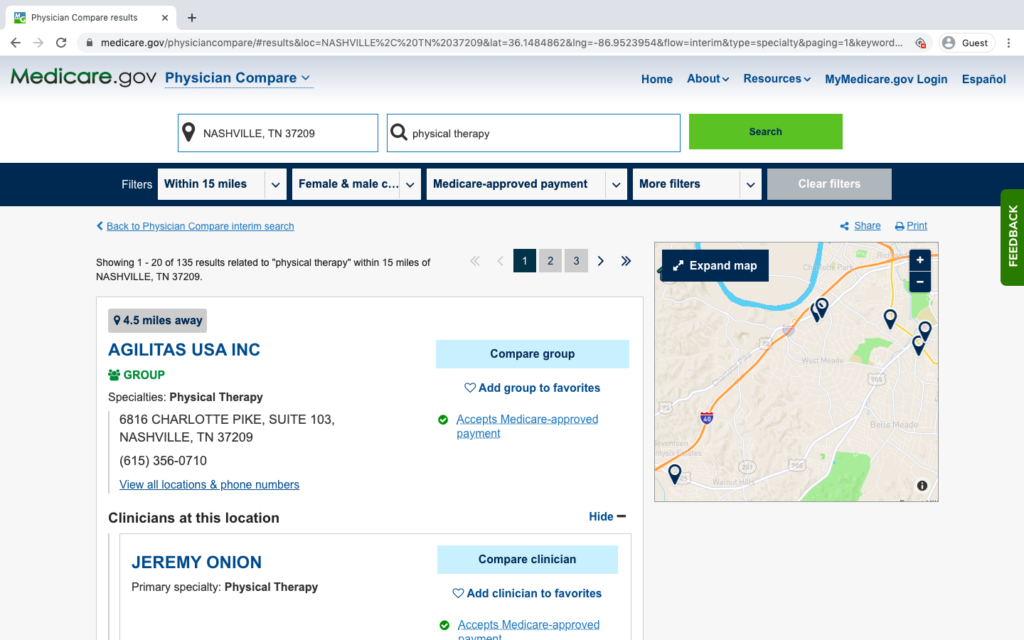Open the Resources menu
This screenshot has height=640, width=1024.
pyautogui.click(x=776, y=78)
